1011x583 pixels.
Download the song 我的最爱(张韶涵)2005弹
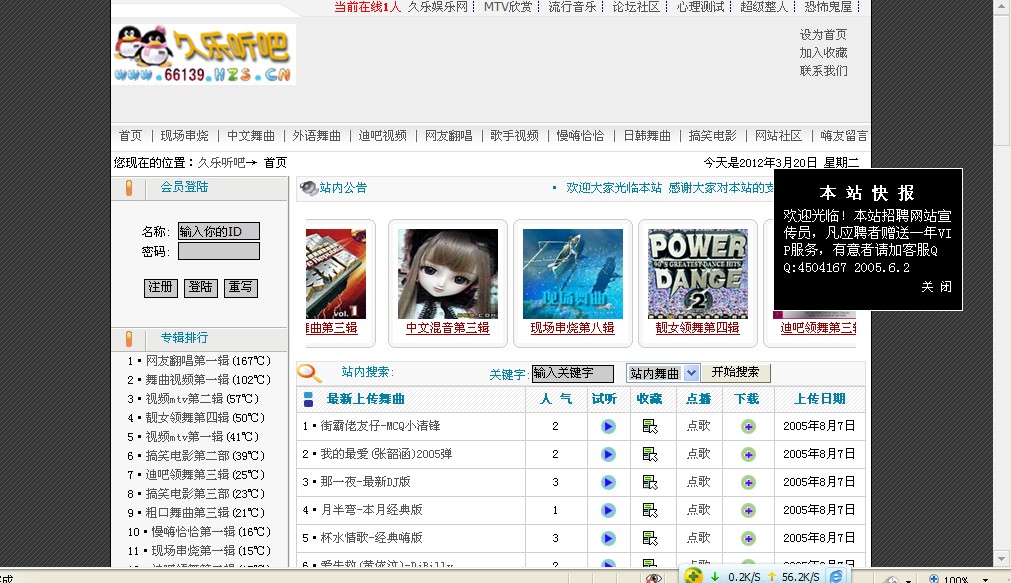[748, 455]
